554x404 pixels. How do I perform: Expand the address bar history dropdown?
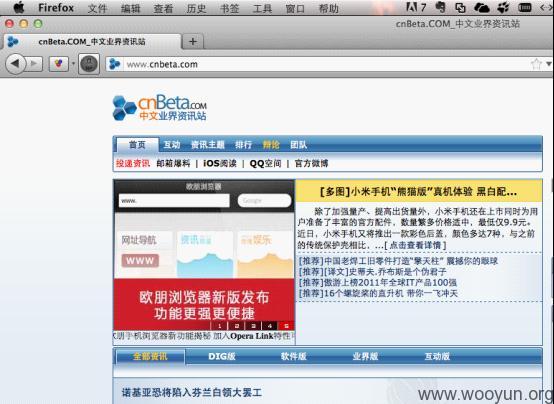tap(548, 64)
